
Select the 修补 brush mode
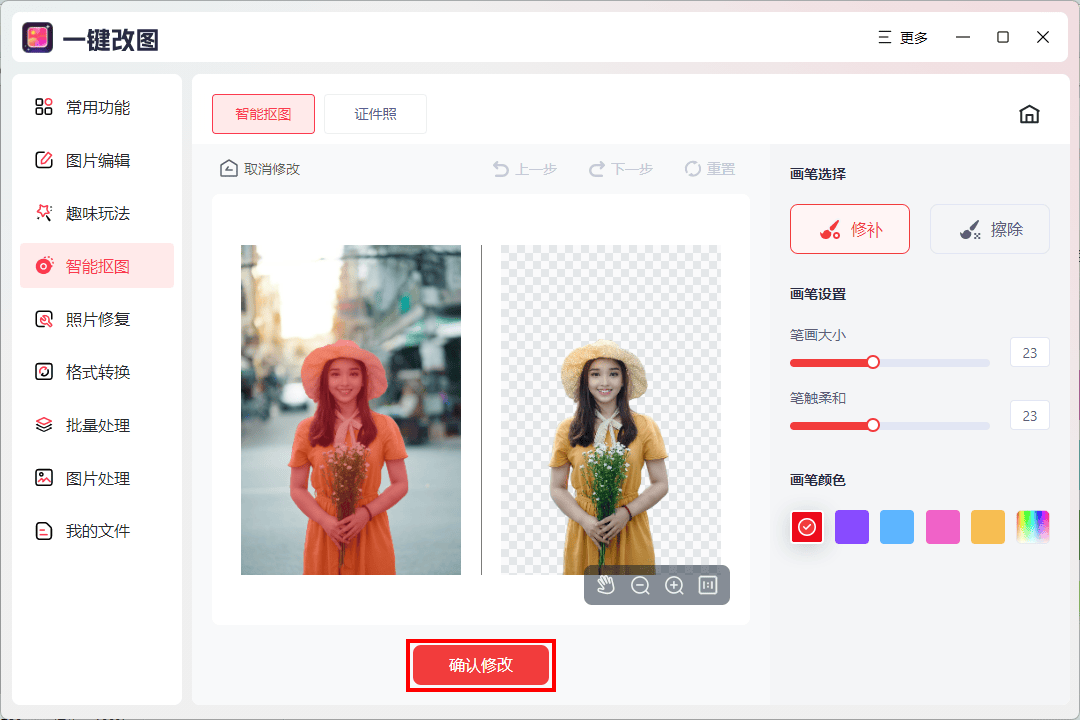click(850, 229)
